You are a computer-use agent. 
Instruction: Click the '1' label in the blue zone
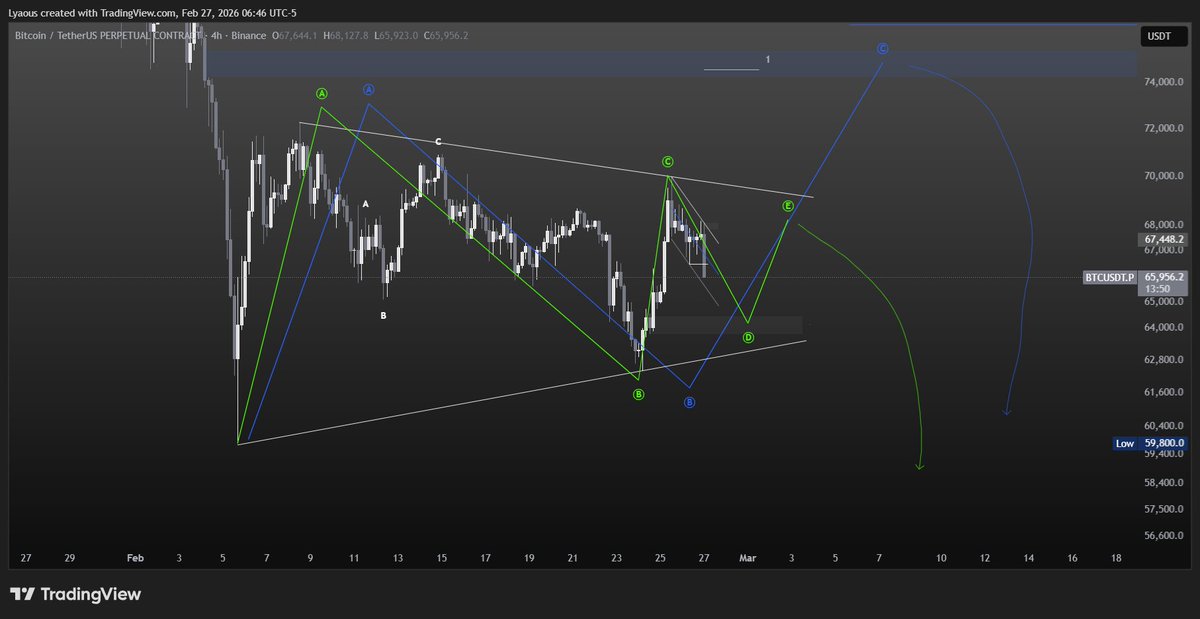coord(768,60)
